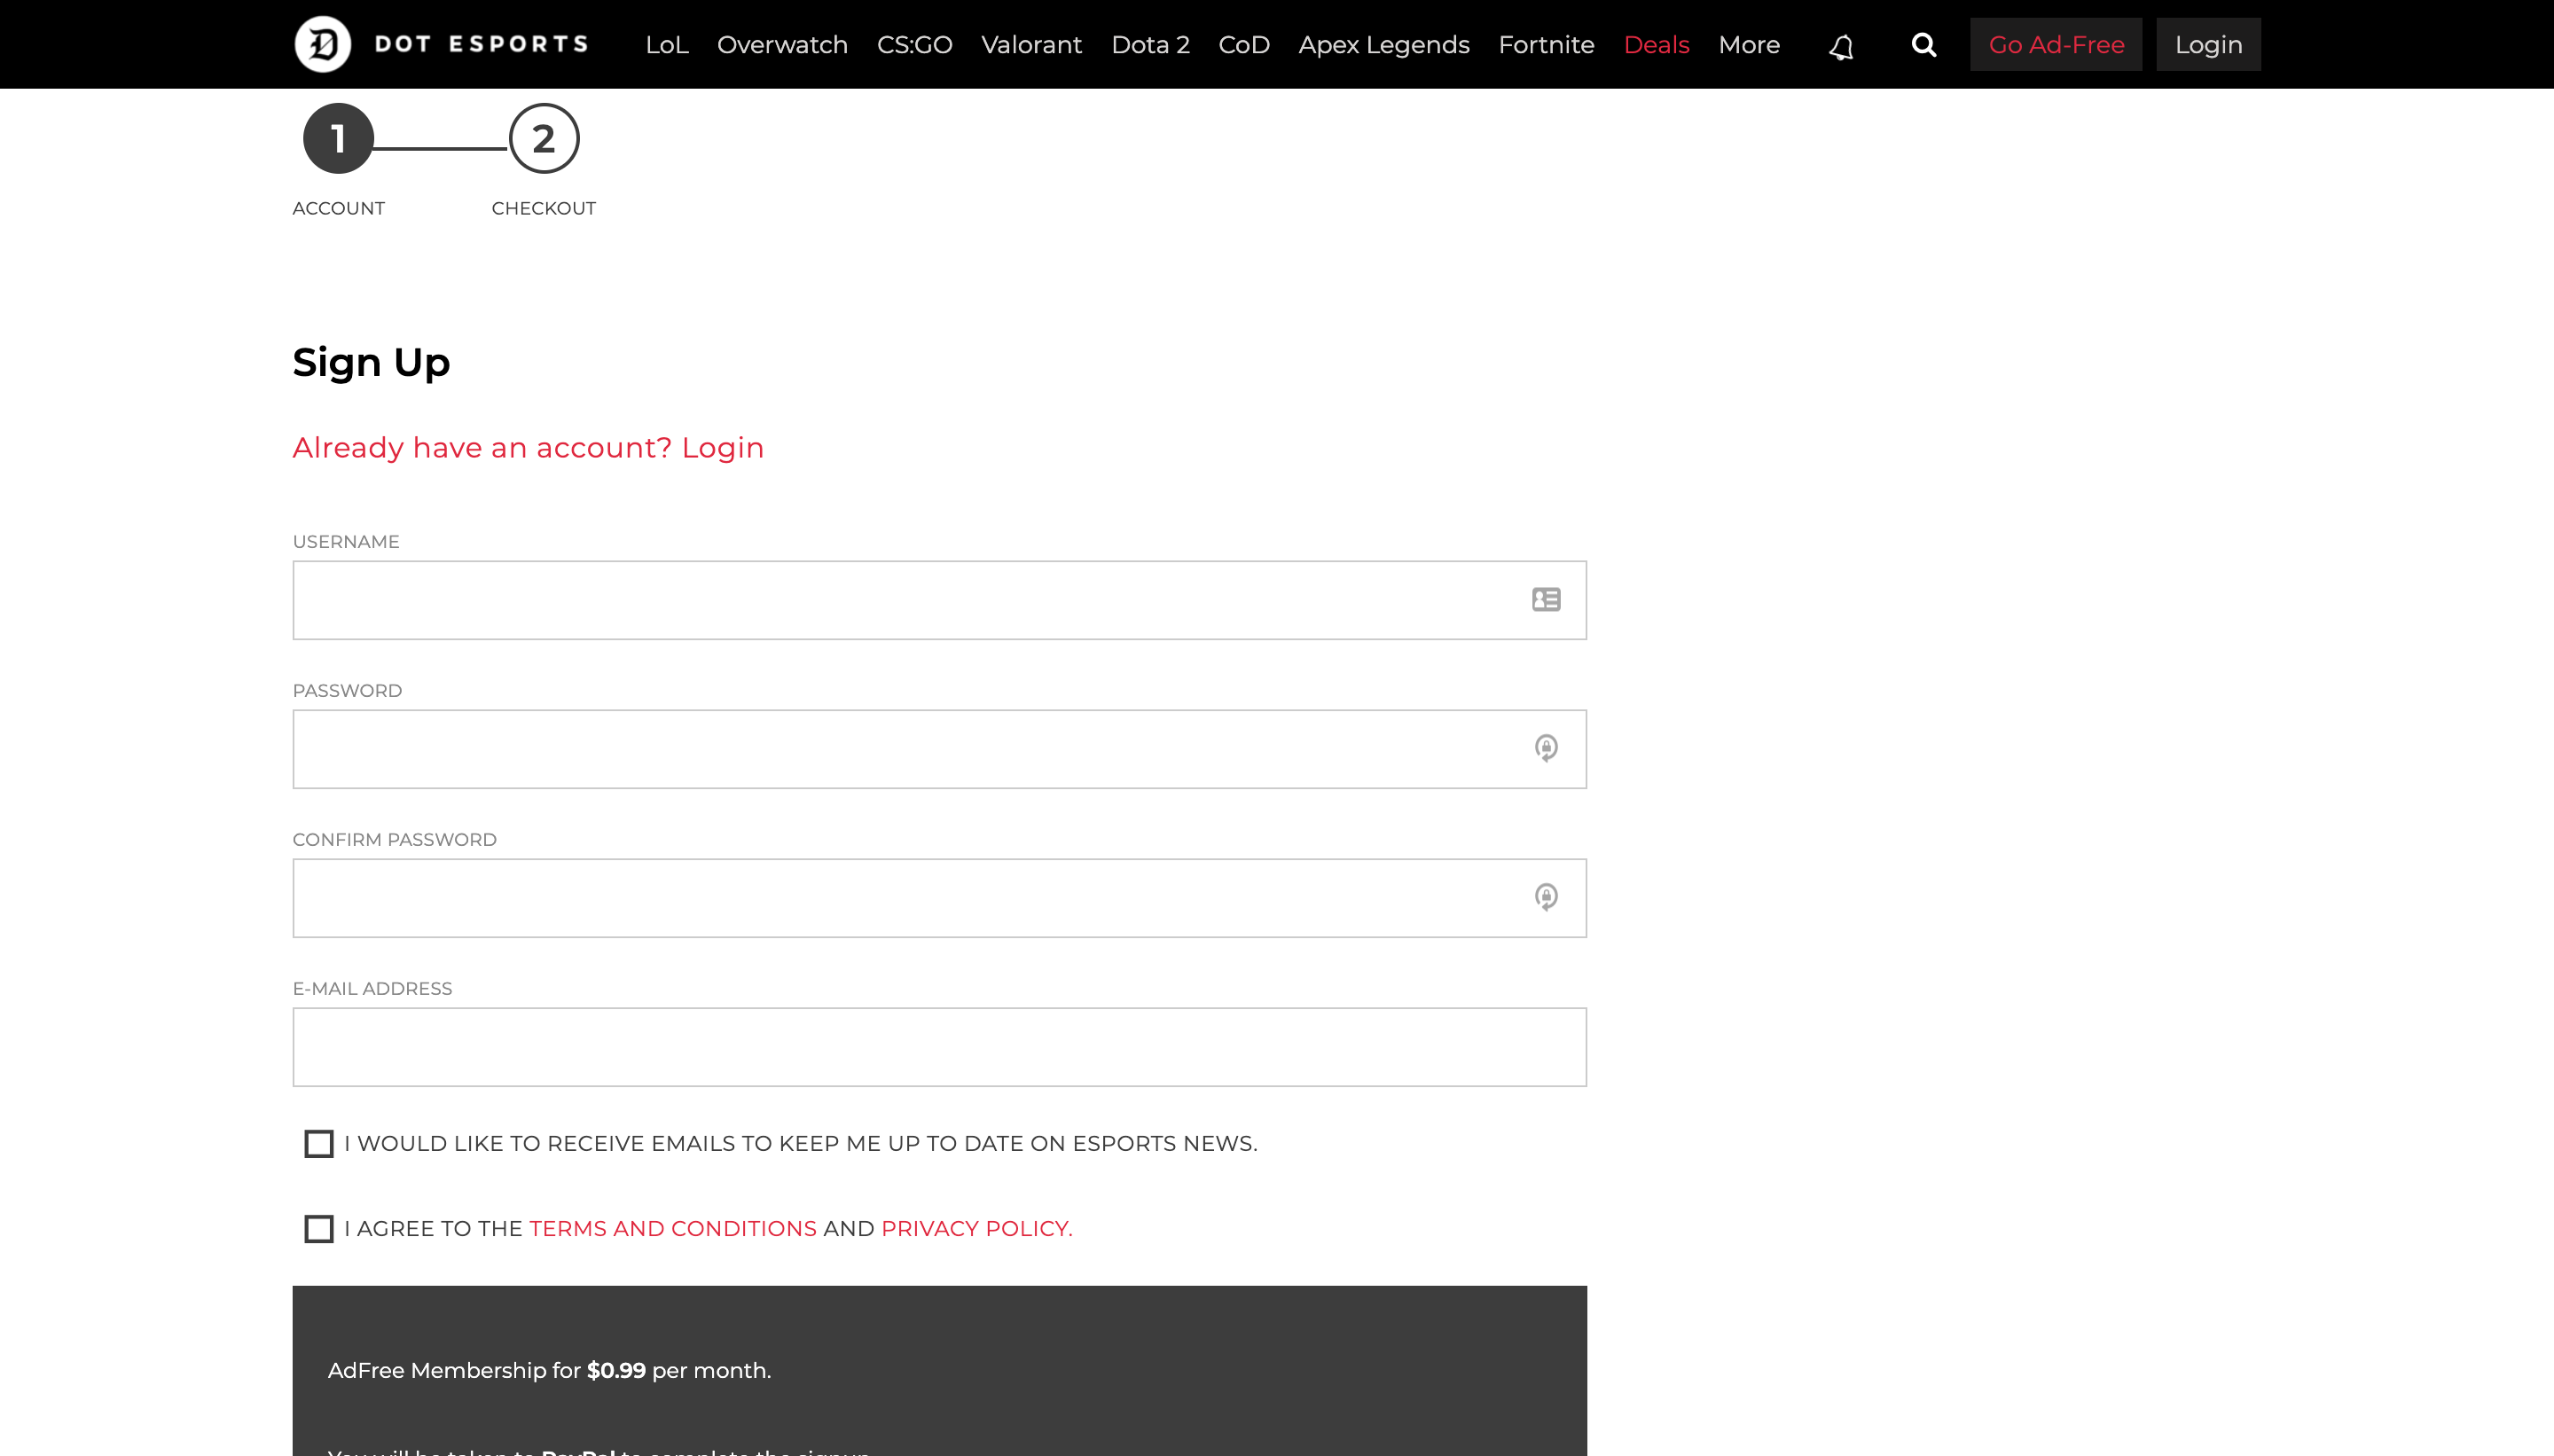The width and height of the screenshot is (2554, 1456).
Task: Click the Login button in navbar
Action: pos(2208,43)
